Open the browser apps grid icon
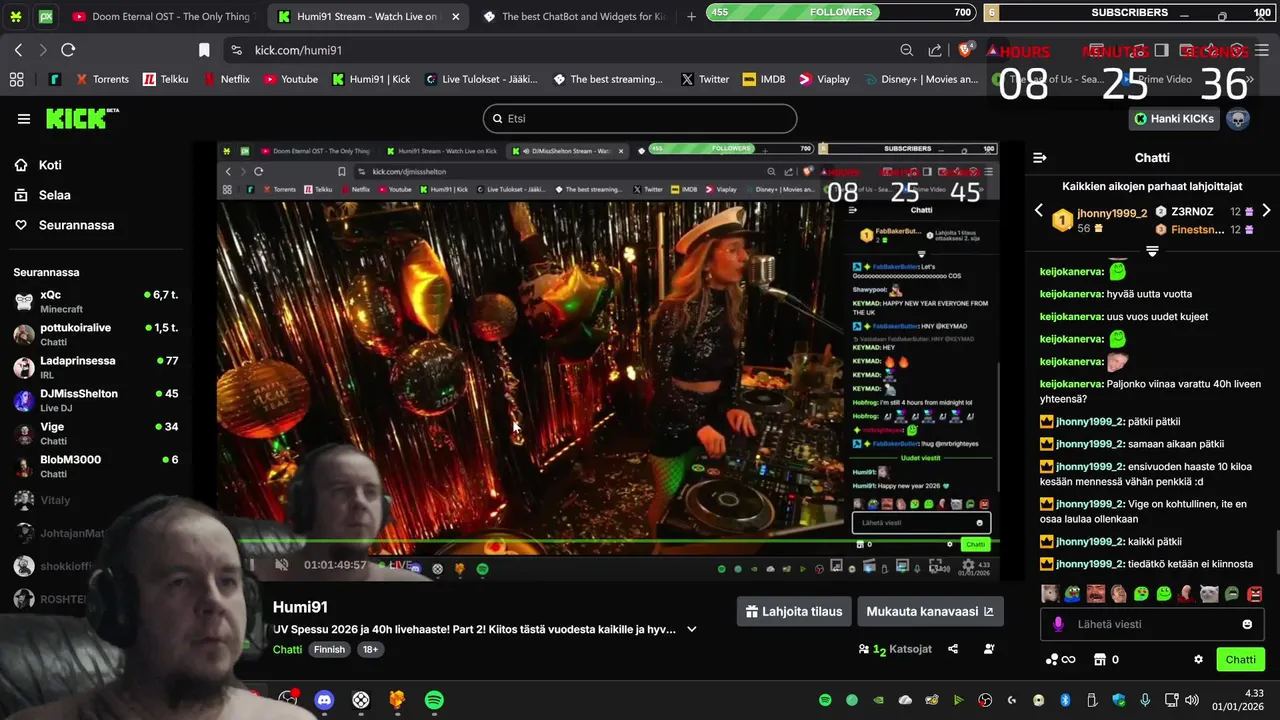 17,79
